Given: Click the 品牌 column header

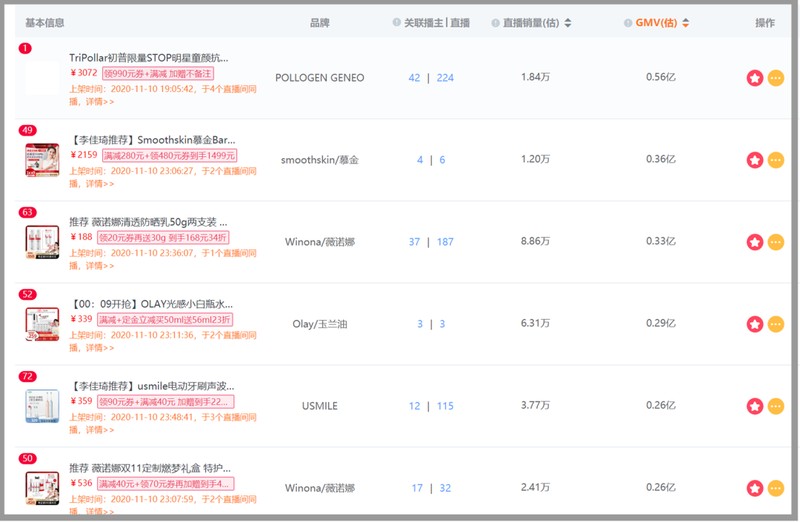Looking at the screenshot, I should pyautogui.click(x=319, y=23).
